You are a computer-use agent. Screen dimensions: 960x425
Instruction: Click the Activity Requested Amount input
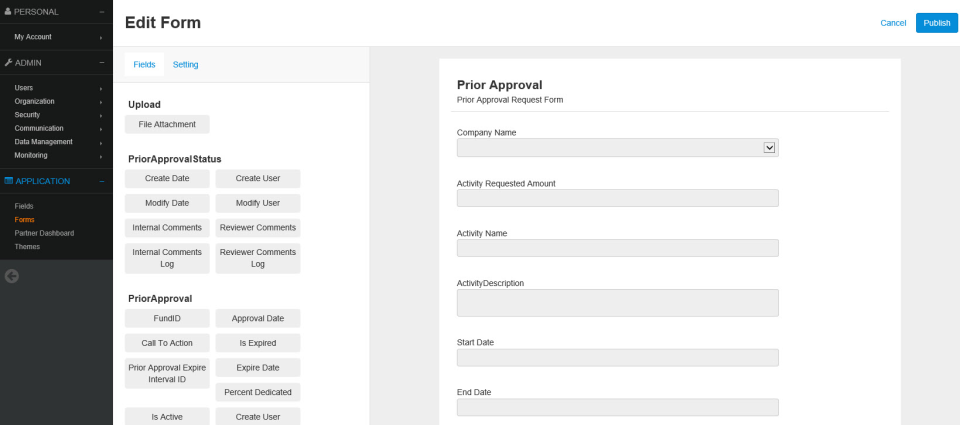[617, 198]
